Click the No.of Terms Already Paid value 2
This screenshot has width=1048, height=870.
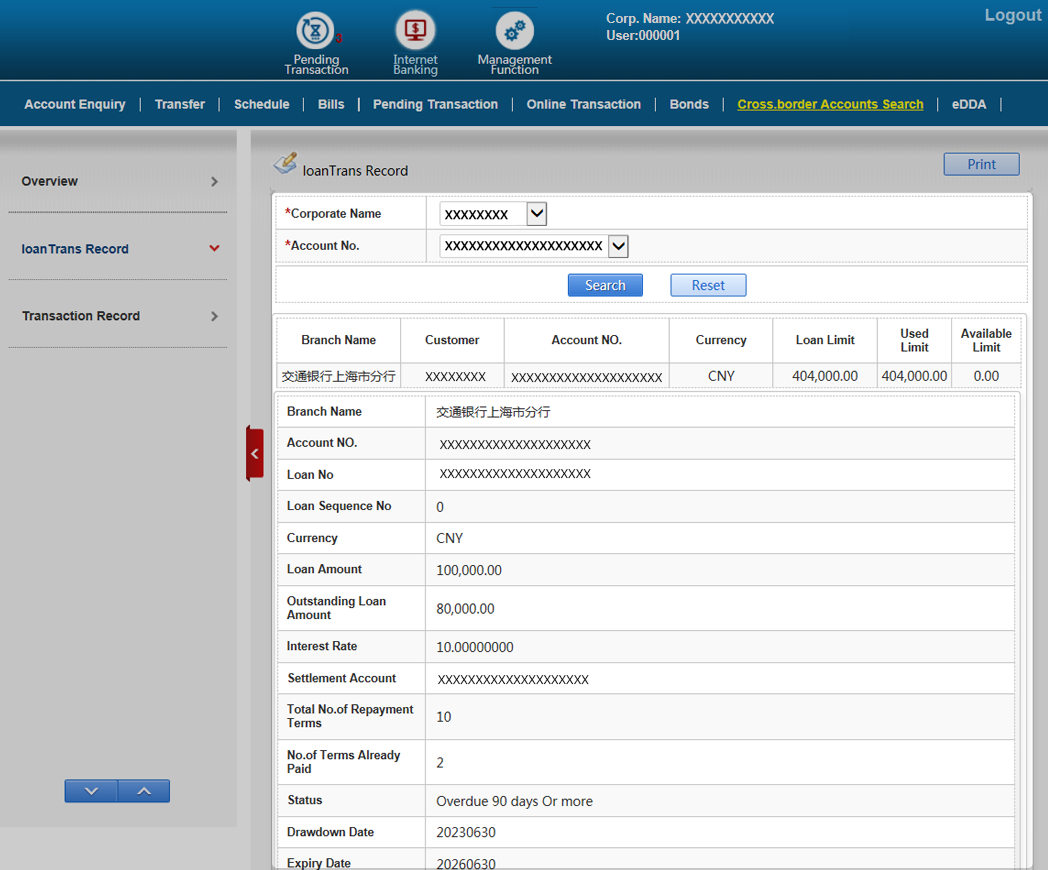pyautogui.click(x=440, y=762)
